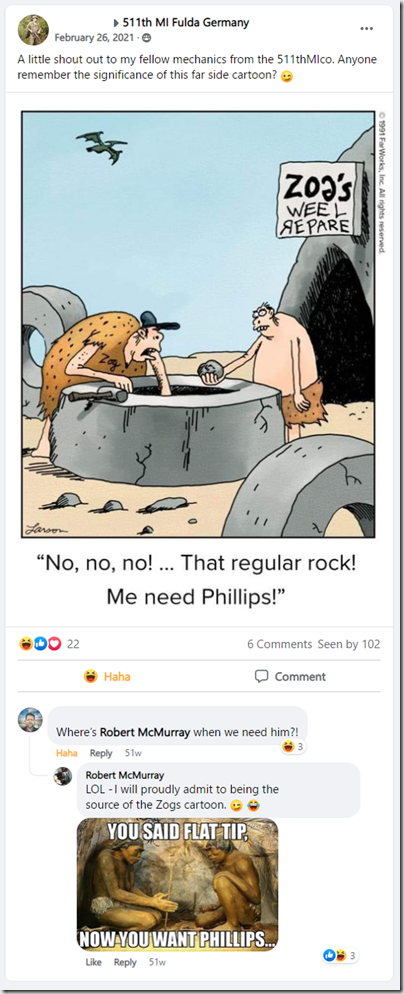Image resolution: width=404 pixels, height=994 pixels.
Task: Click Robert McMurray's small reply avatar
Action: coord(63,776)
